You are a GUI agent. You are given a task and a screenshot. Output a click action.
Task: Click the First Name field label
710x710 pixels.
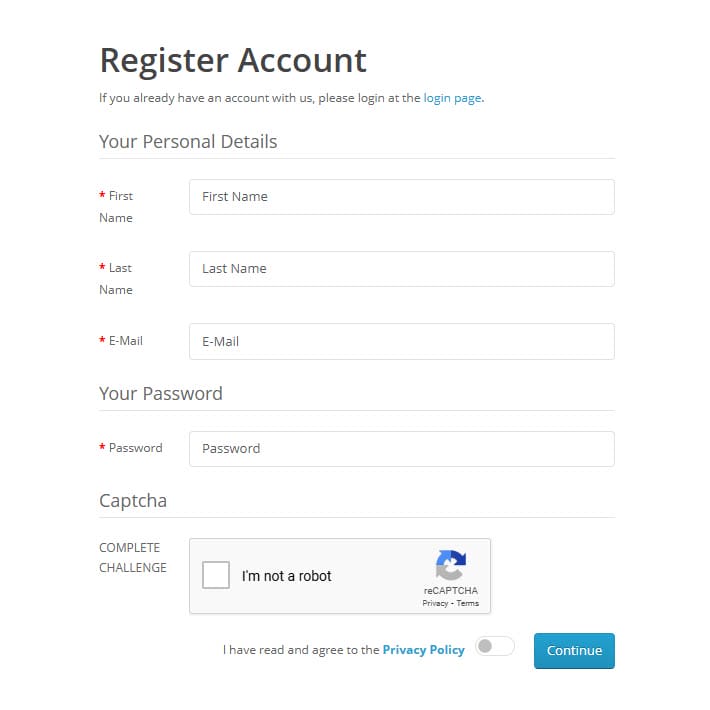click(116, 207)
